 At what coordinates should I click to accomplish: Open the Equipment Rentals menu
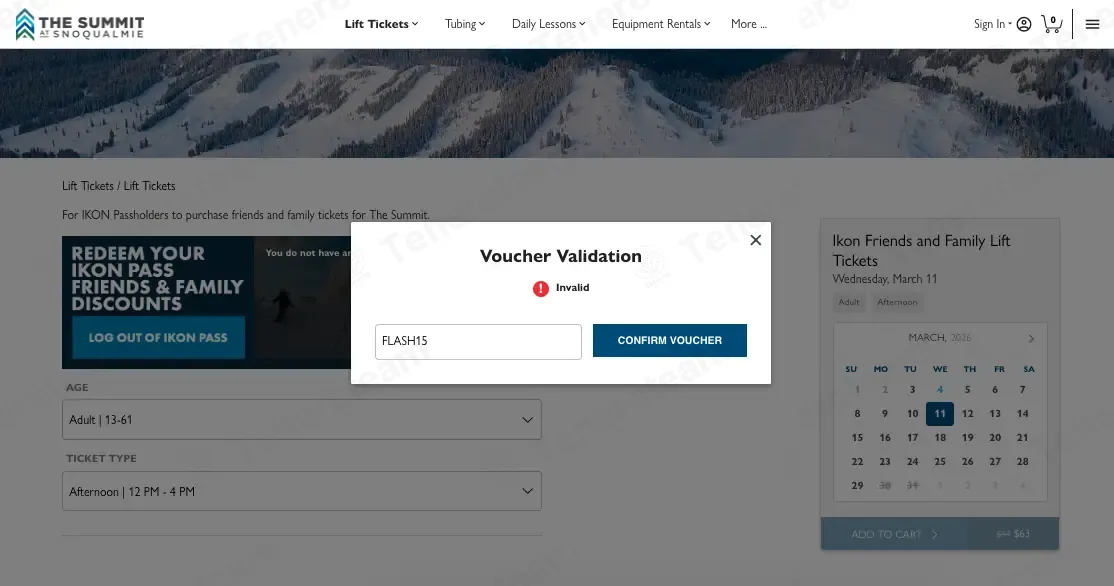click(x=661, y=24)
